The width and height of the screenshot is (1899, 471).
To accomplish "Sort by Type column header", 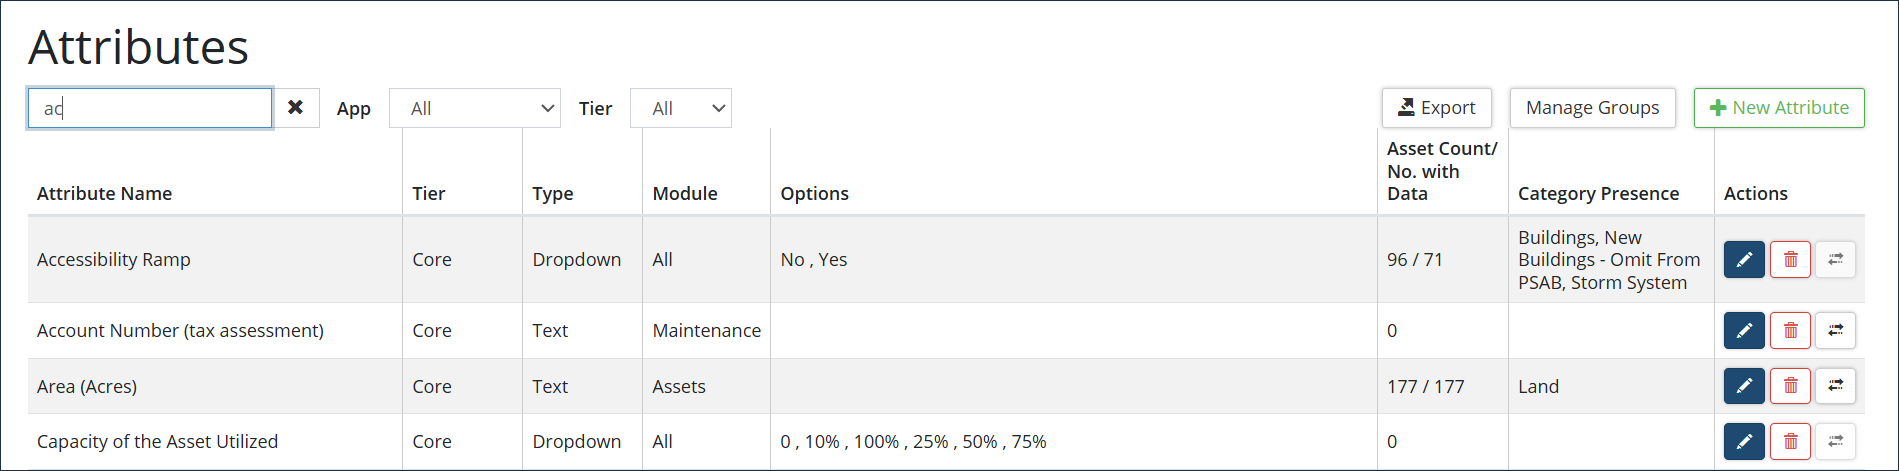I will pos(552,194).
